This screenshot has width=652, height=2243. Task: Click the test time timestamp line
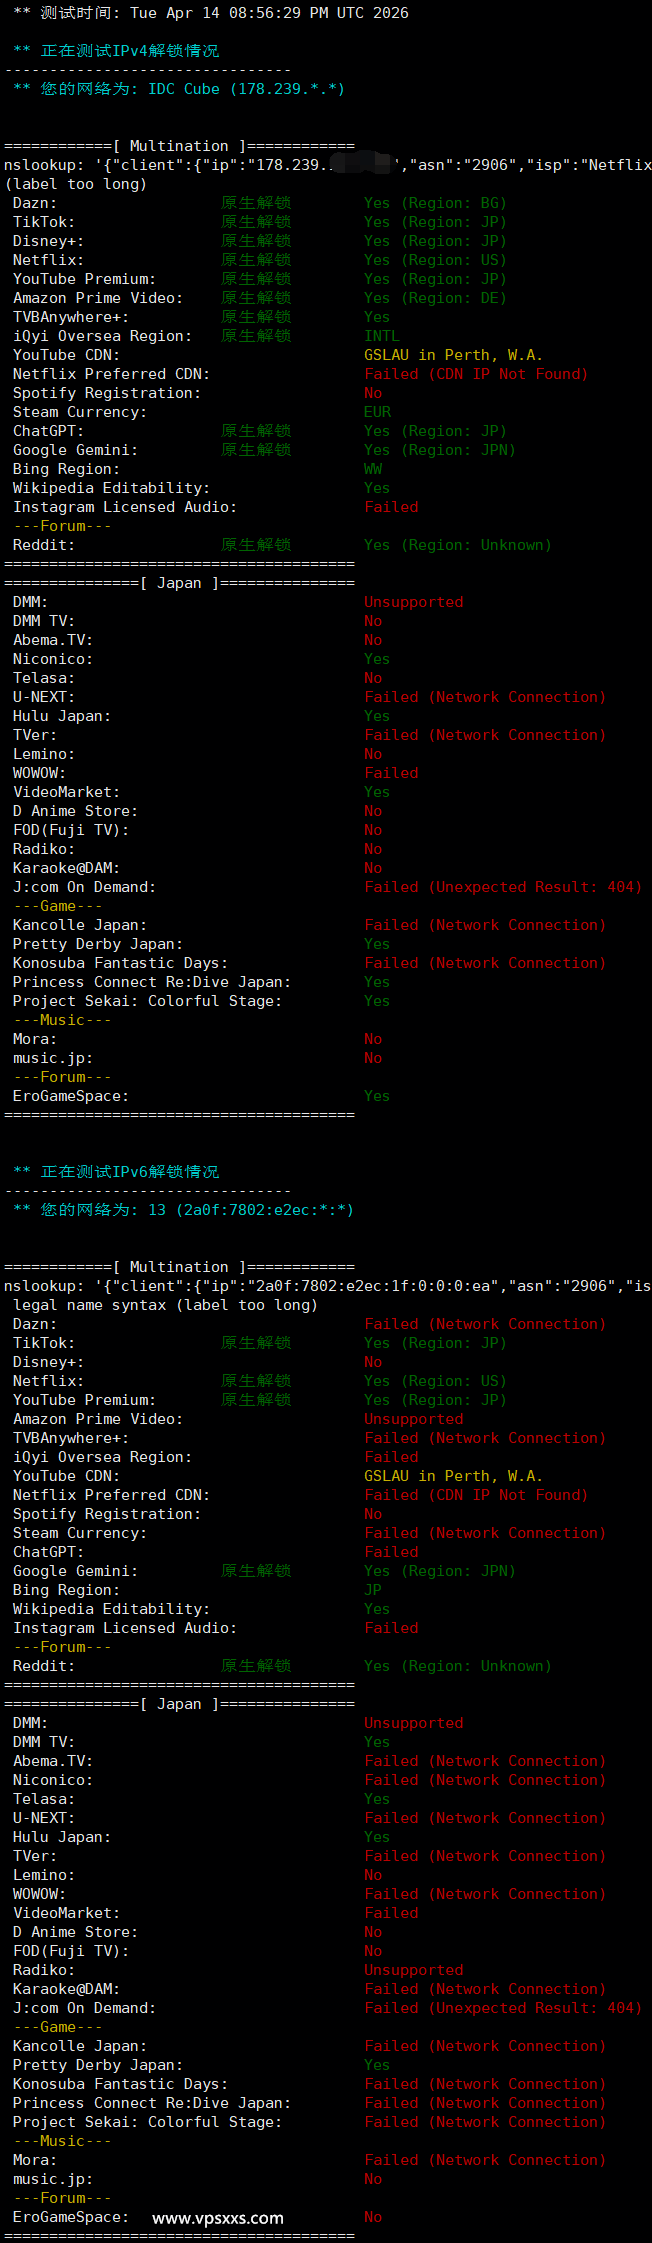(211, 13)
